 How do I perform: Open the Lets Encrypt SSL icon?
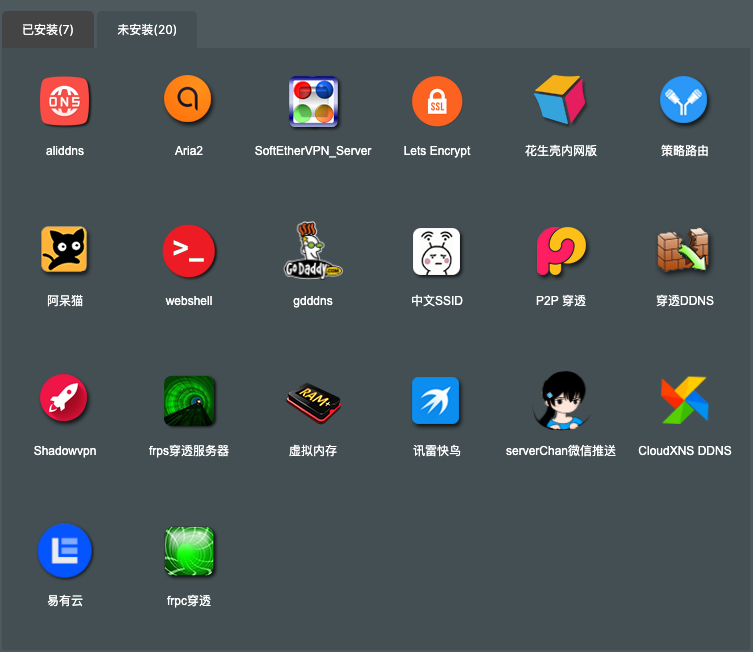(x=437, y=101)
